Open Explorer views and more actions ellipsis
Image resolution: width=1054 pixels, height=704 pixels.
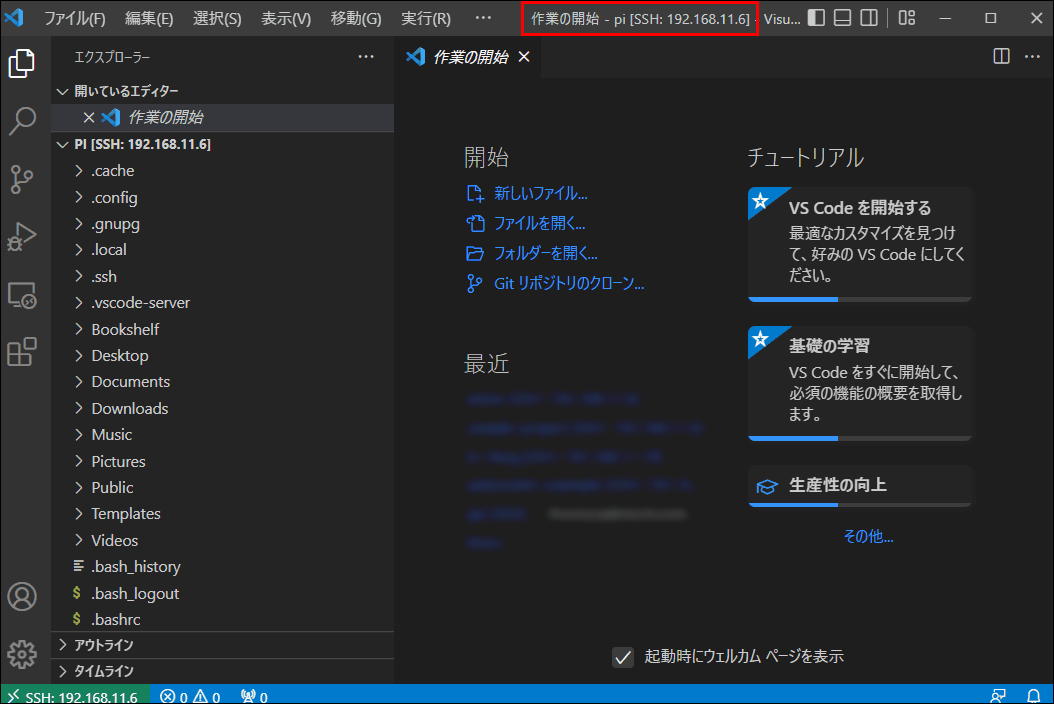coord(366,57)
